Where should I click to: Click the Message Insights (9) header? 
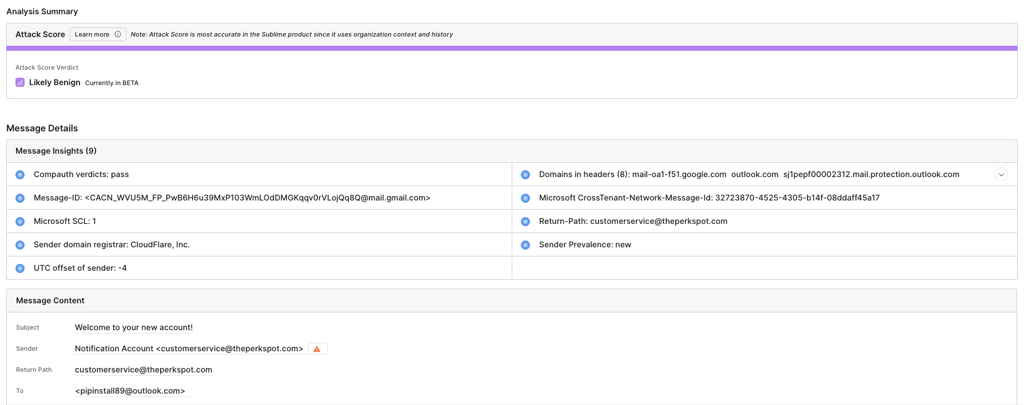coord(56,151)
